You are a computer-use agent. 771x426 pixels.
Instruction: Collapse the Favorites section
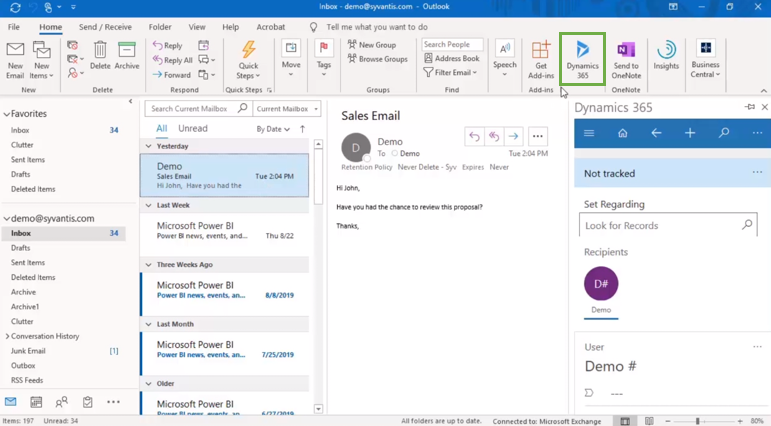(x=6, y=114)
